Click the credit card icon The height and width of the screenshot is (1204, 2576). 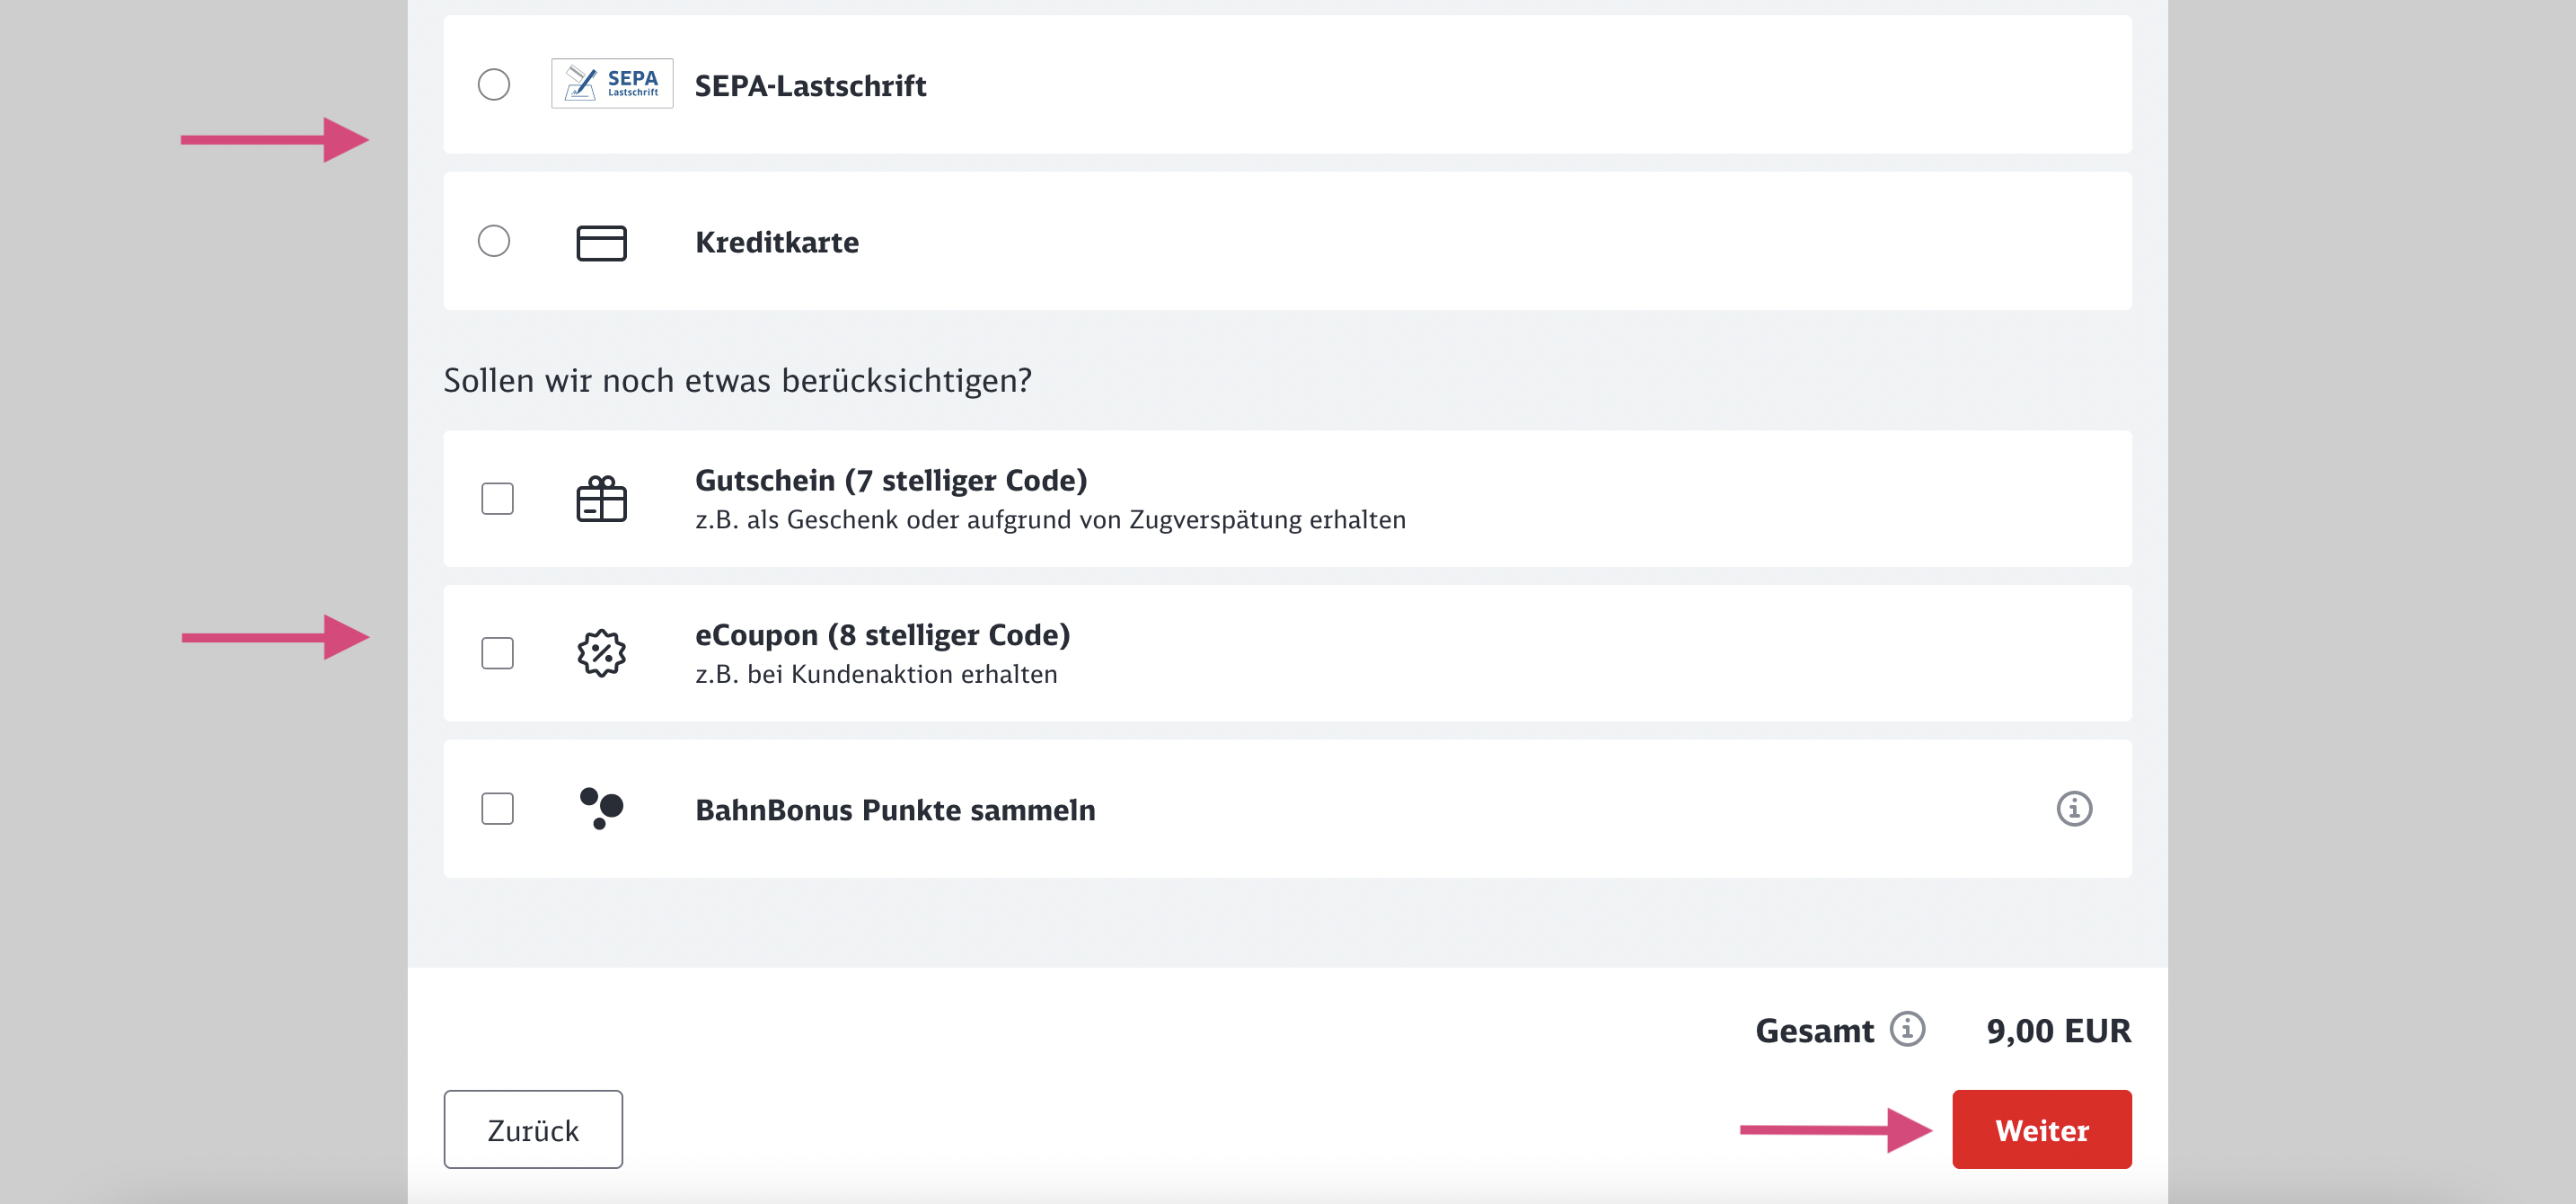click(601, 243)
